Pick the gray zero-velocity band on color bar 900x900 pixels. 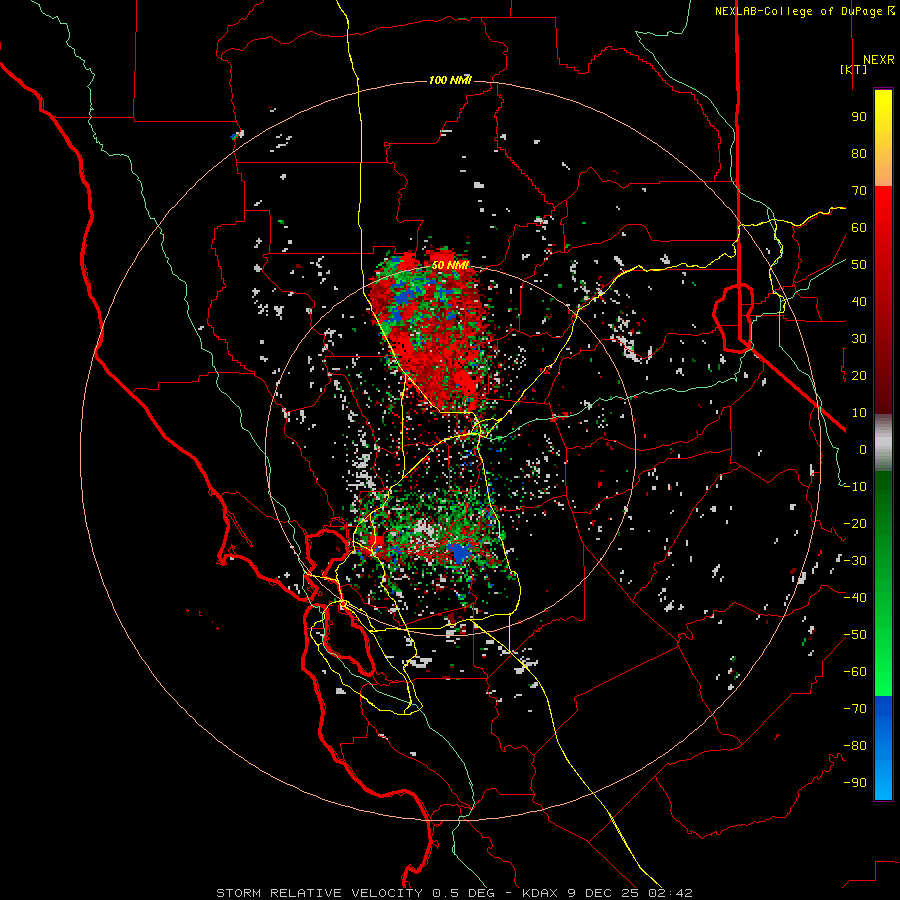pos(883,442)
